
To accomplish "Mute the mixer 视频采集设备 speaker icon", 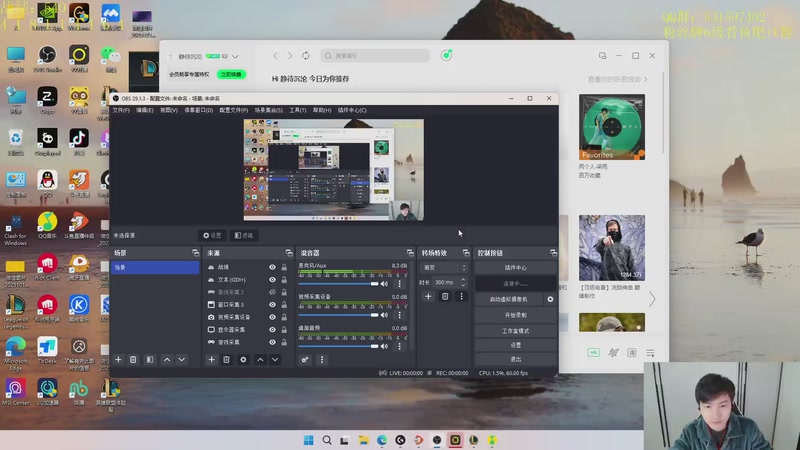I will [384, 315].
